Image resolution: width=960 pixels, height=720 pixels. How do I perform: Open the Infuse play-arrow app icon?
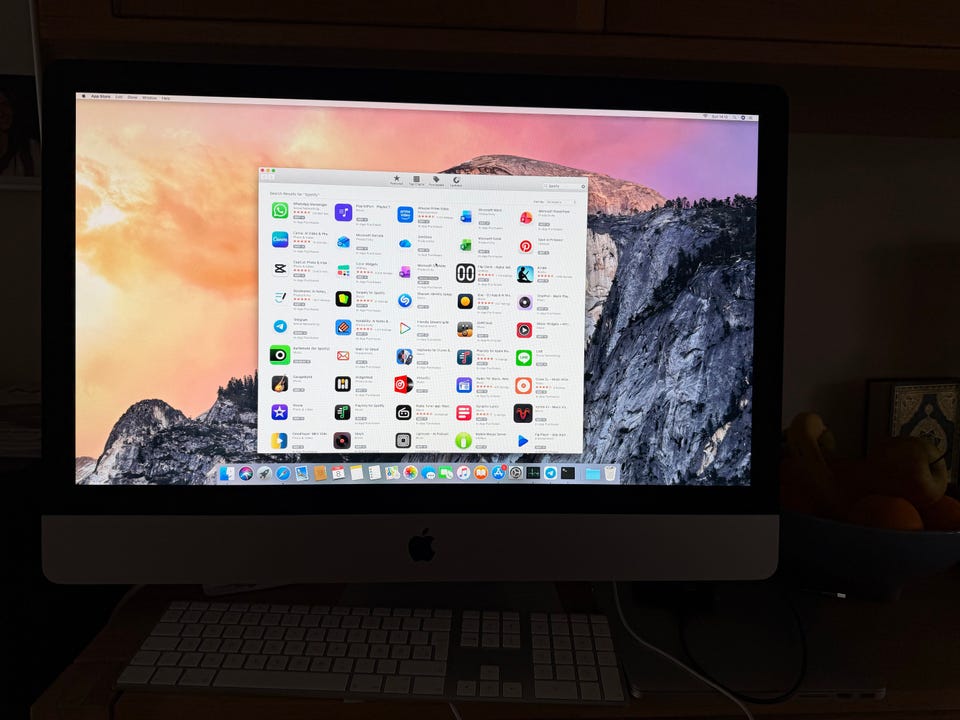[x=404, y=328]
